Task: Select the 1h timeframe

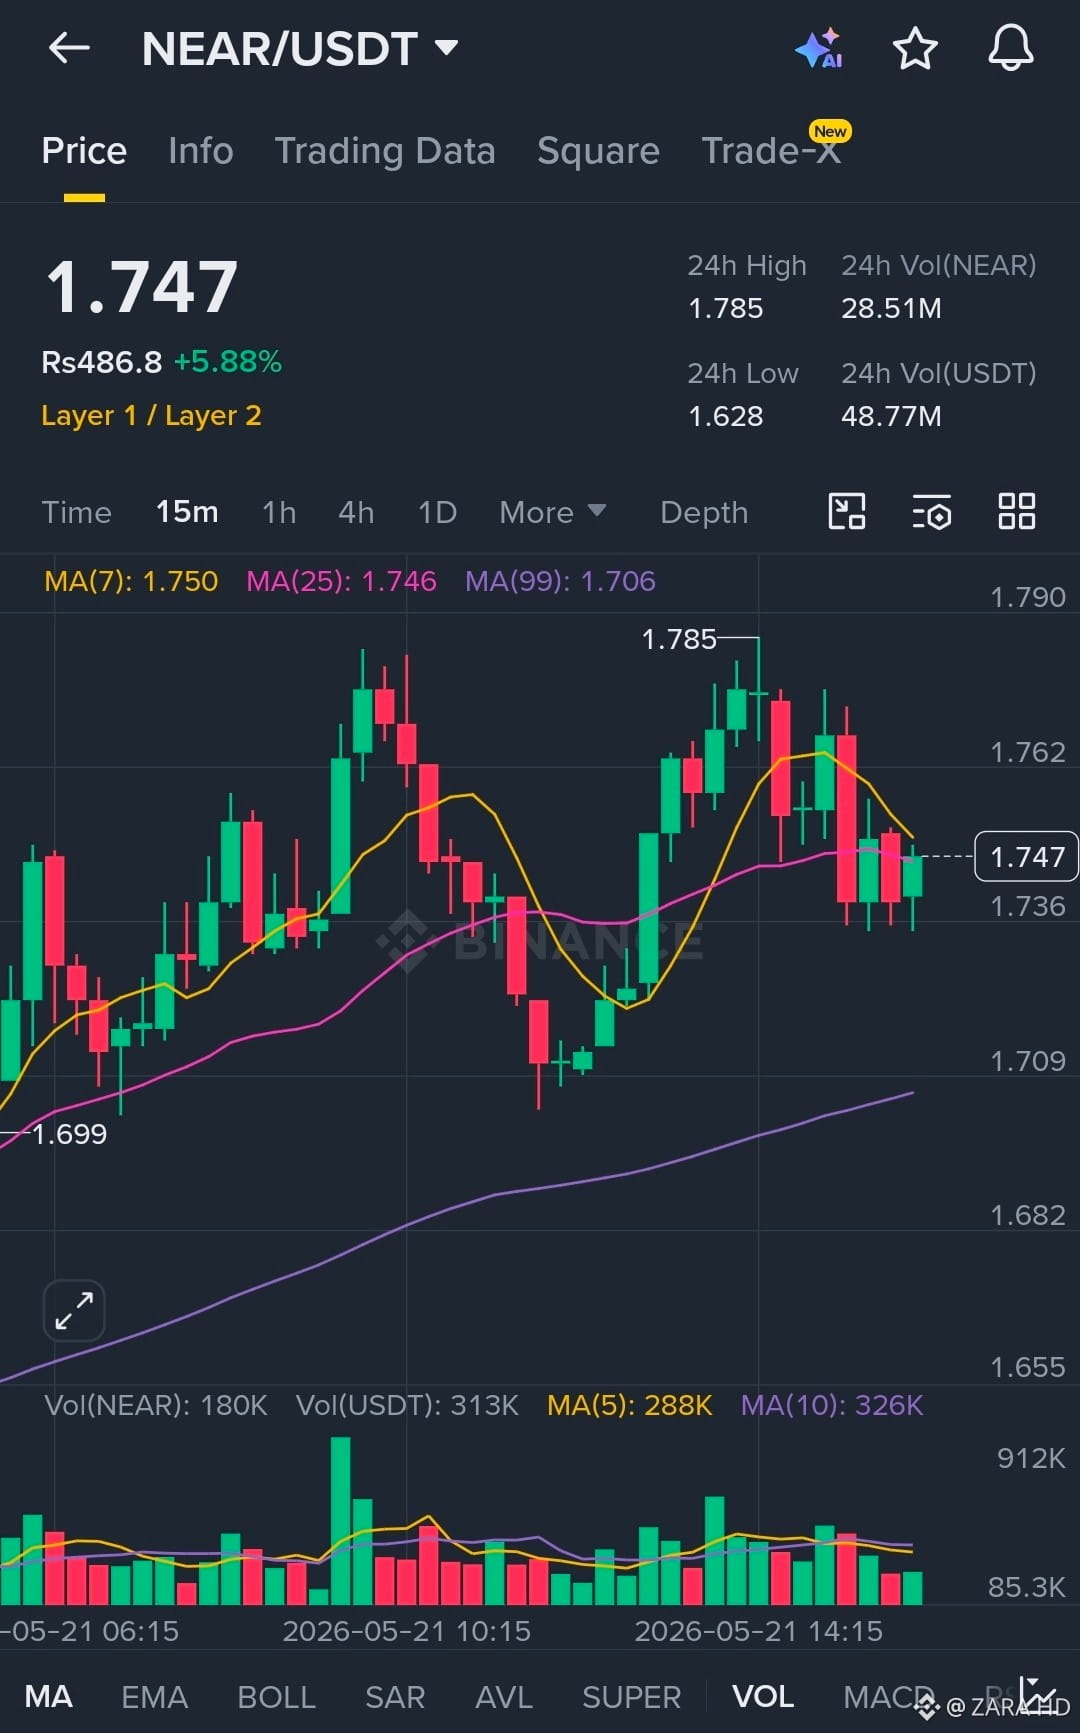Action: coord(279,512)
